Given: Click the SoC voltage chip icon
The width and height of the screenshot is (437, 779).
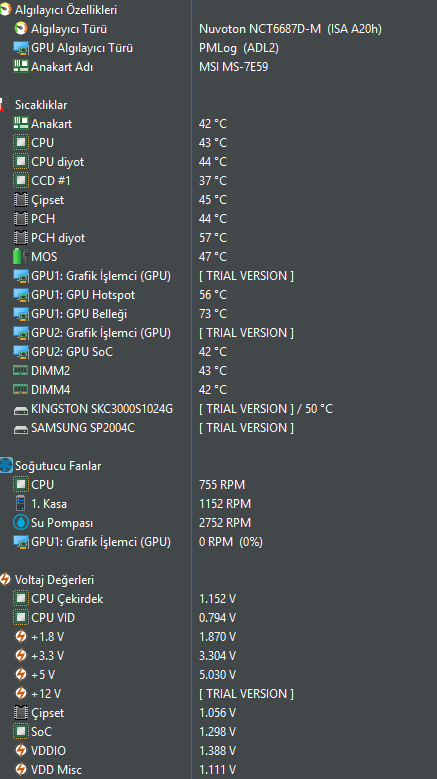Looking at the screenshot, I should point(20,732).
